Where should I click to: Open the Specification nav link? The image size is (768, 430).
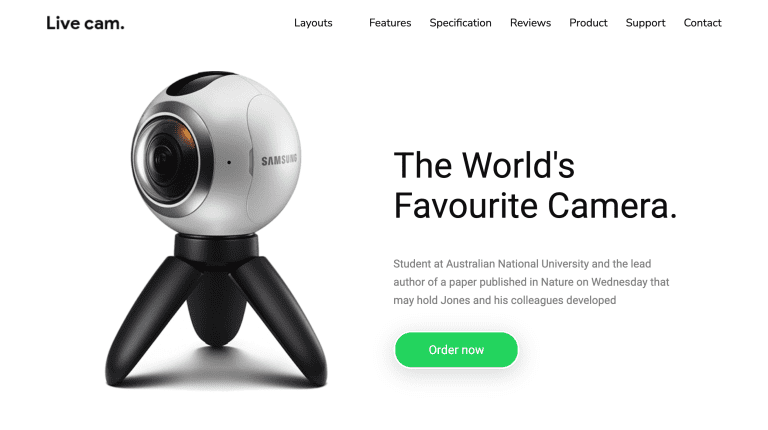pos(460,23)
